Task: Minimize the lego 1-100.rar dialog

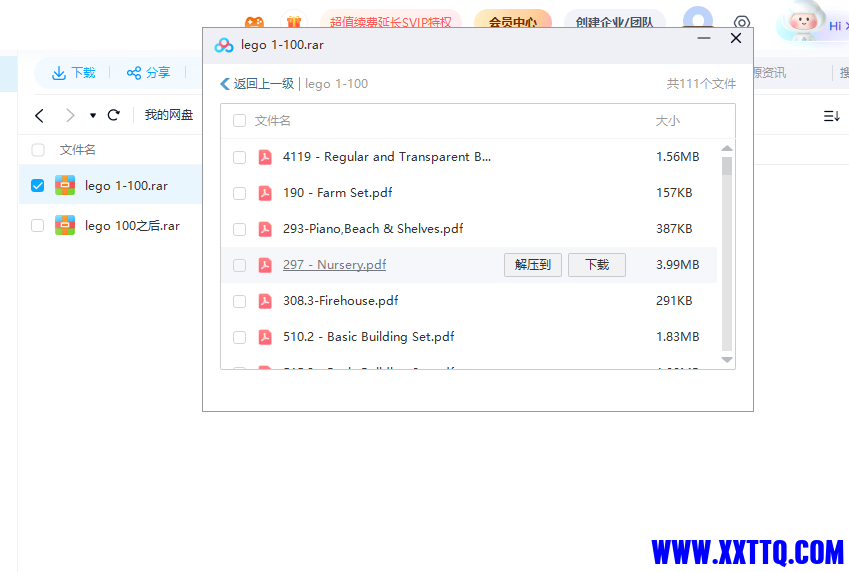Action: (x=704, y=38)
